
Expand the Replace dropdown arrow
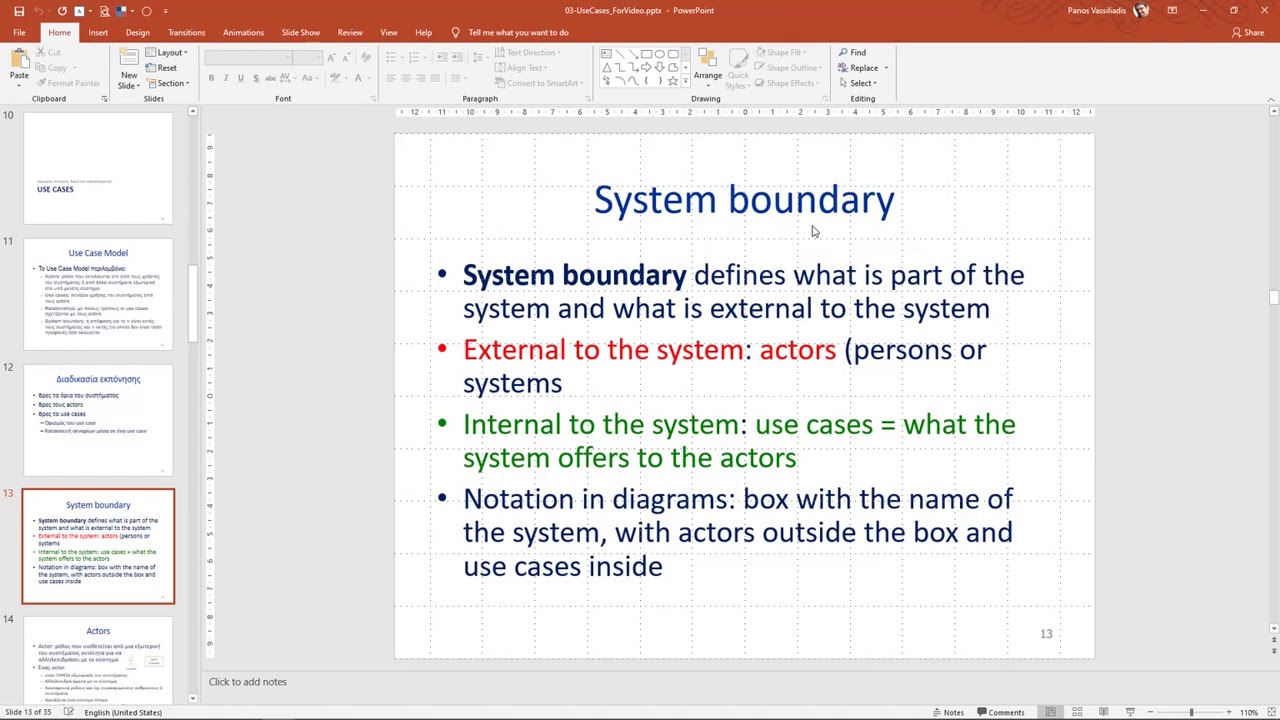(886, 68)
